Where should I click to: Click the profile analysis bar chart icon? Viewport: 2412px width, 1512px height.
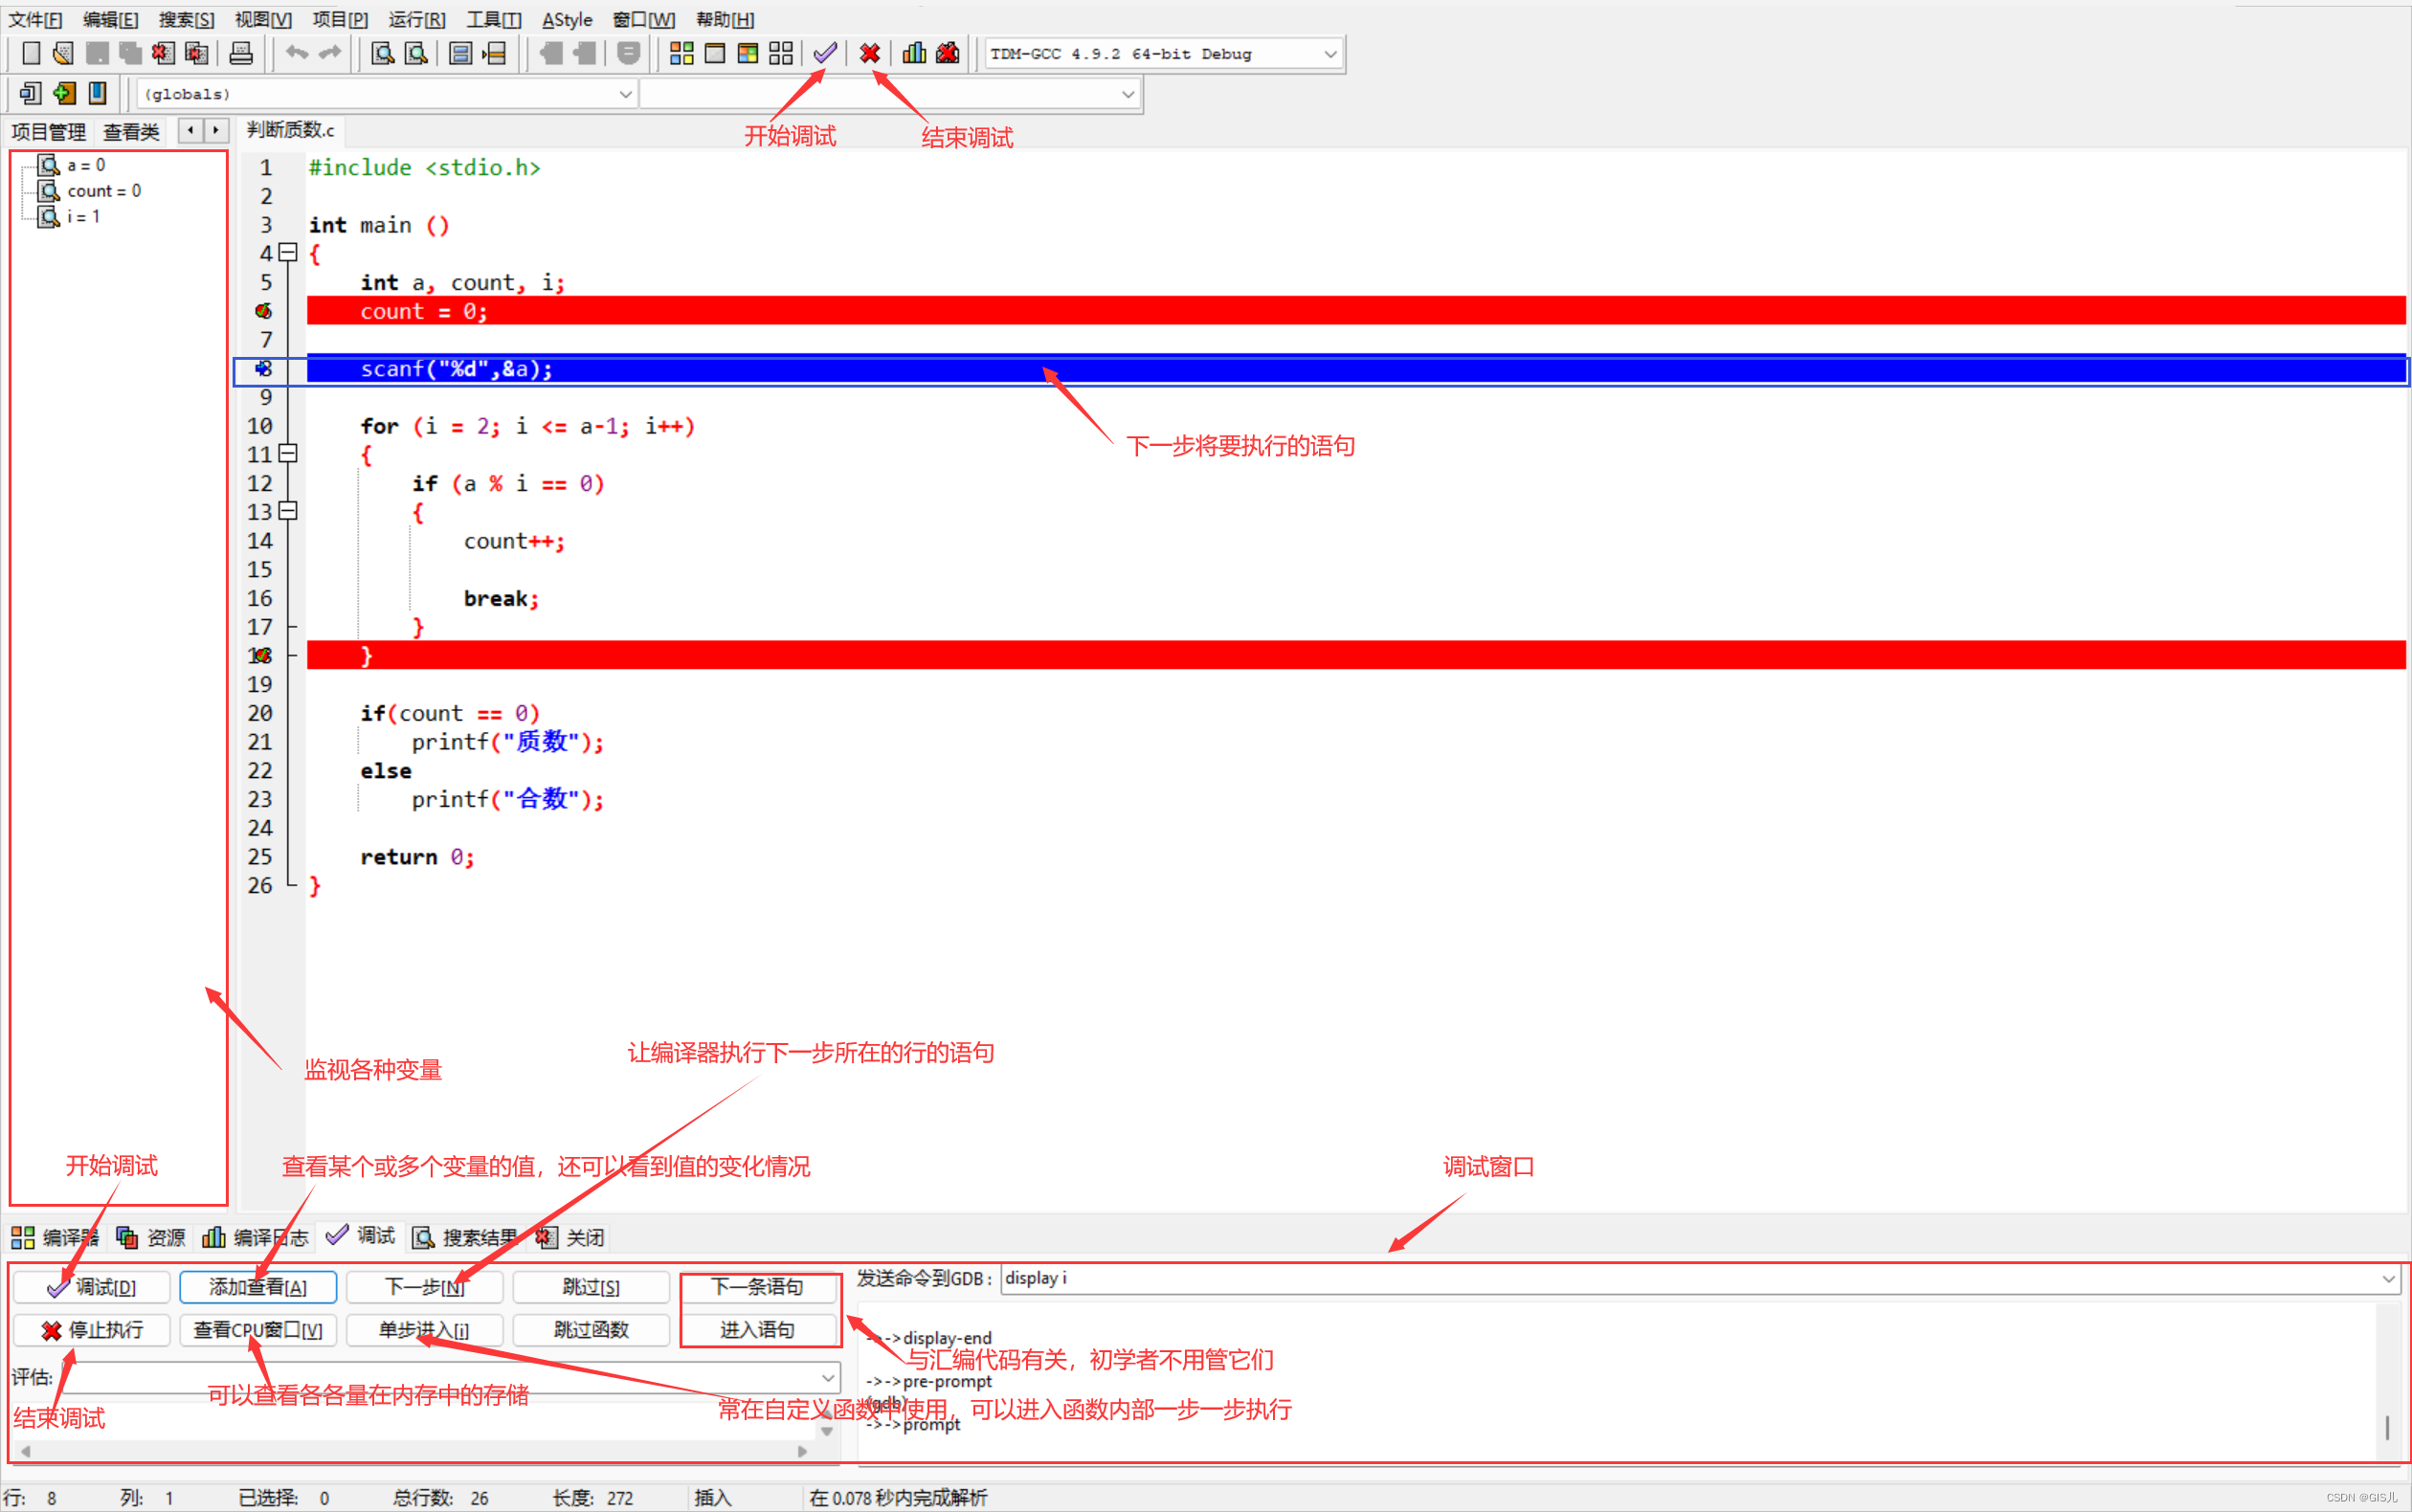[913, 53]
